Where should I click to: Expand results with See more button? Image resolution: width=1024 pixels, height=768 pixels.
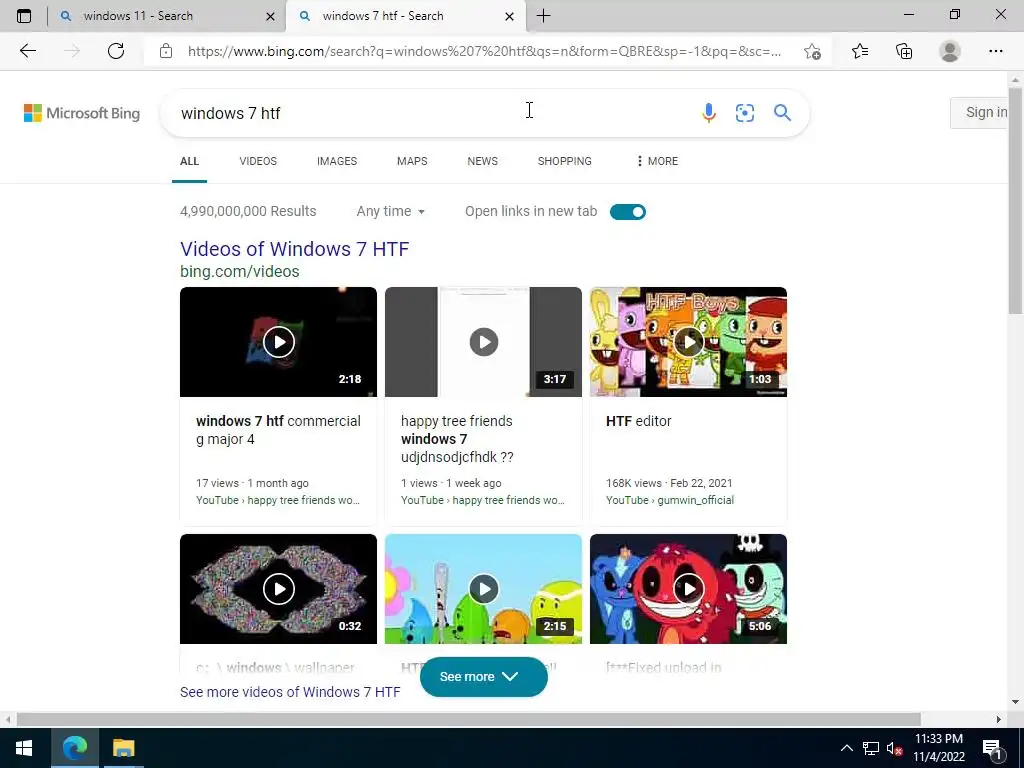(483, 677)
